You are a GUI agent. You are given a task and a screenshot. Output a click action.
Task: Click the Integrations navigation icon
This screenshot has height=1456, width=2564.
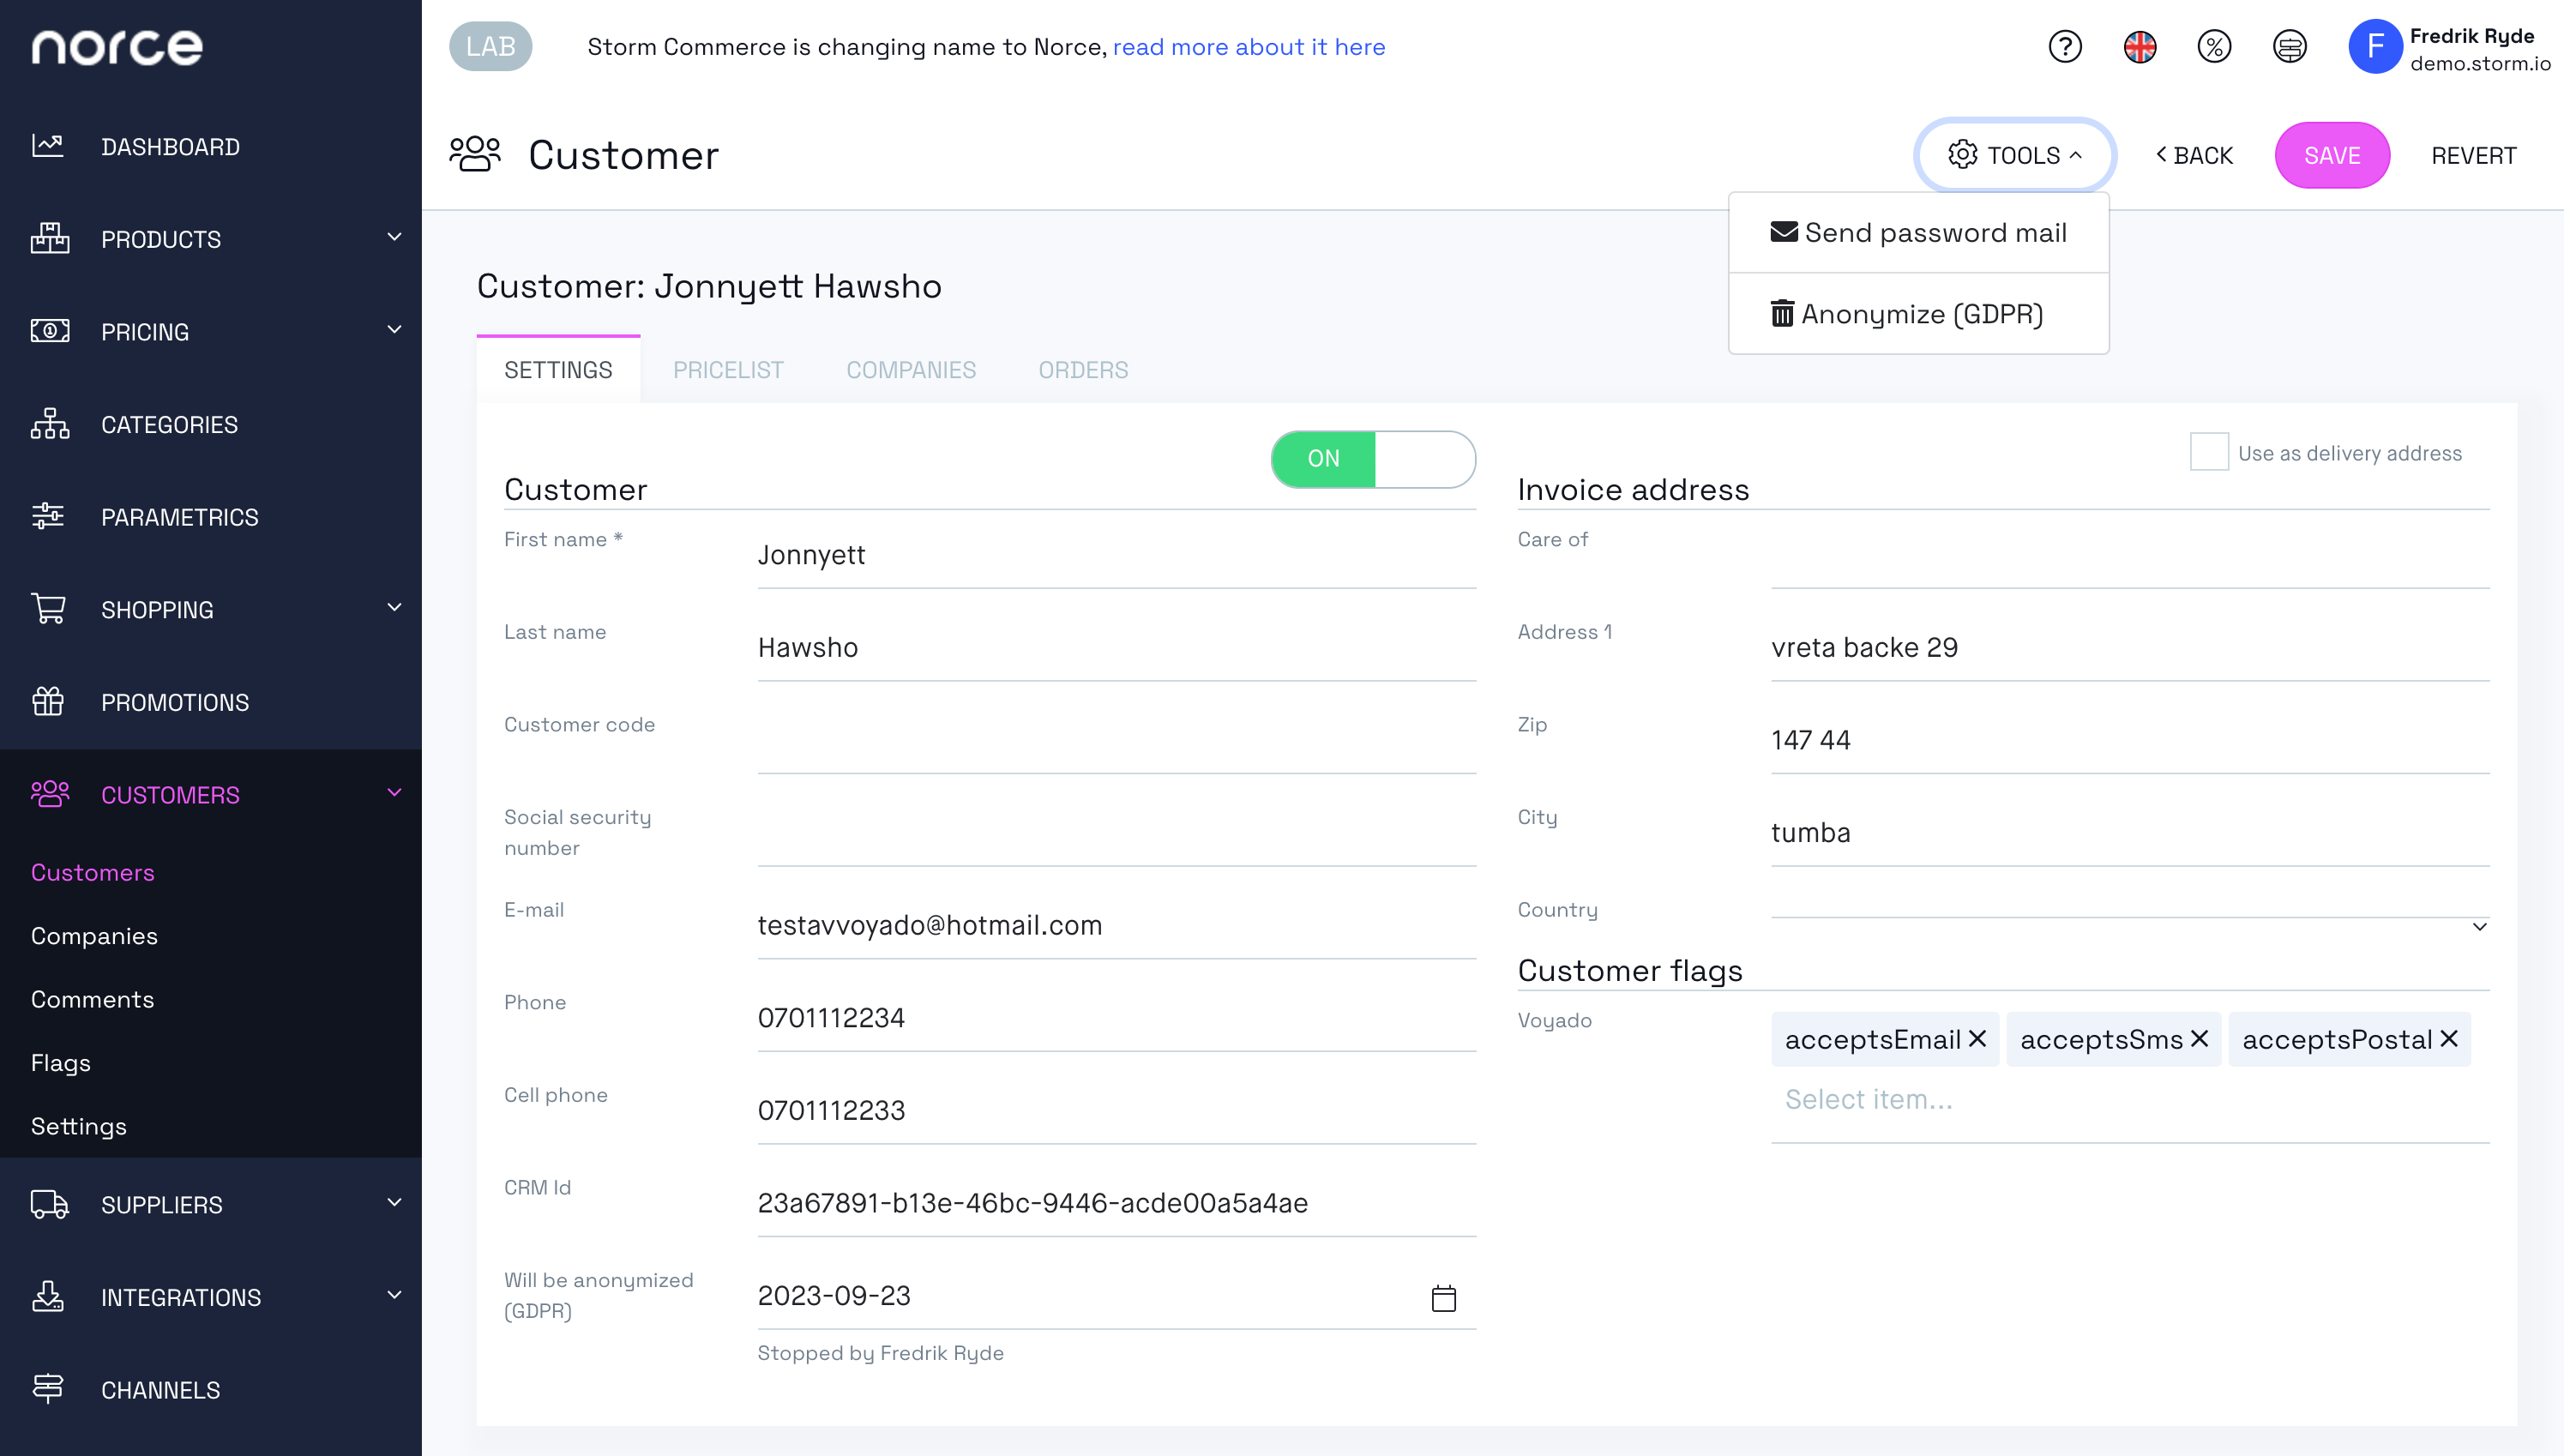(x=47, y=1299)
